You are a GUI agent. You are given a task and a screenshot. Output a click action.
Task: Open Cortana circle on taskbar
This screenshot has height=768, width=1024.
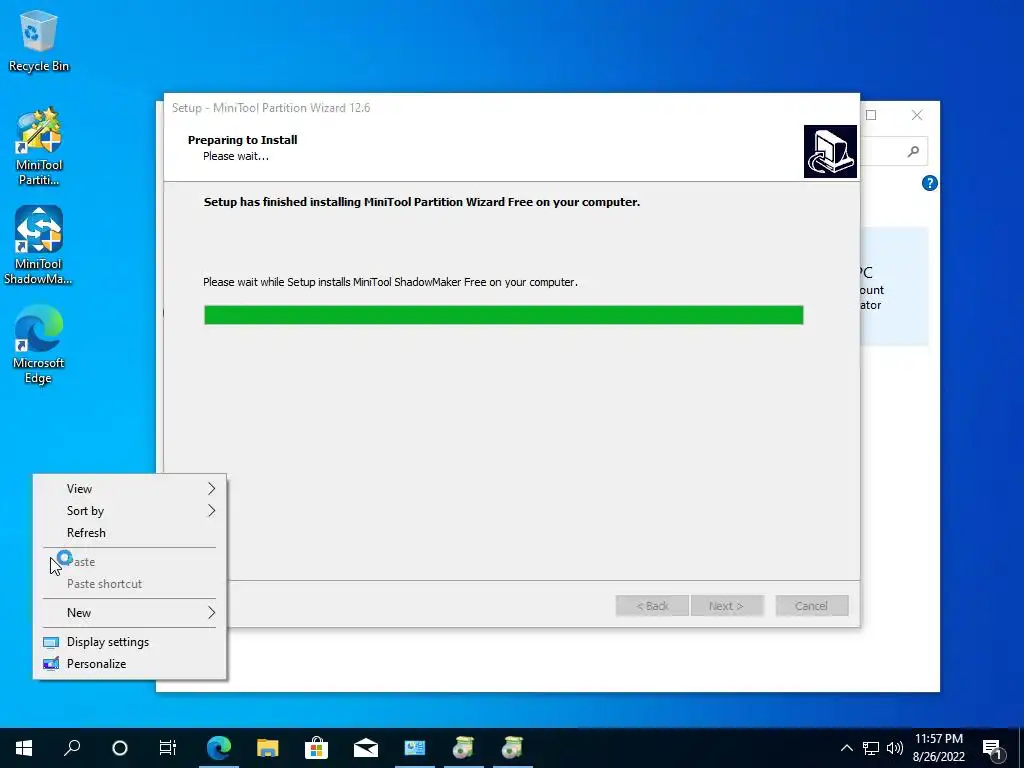pyautogui.click(x=120, y=748)
